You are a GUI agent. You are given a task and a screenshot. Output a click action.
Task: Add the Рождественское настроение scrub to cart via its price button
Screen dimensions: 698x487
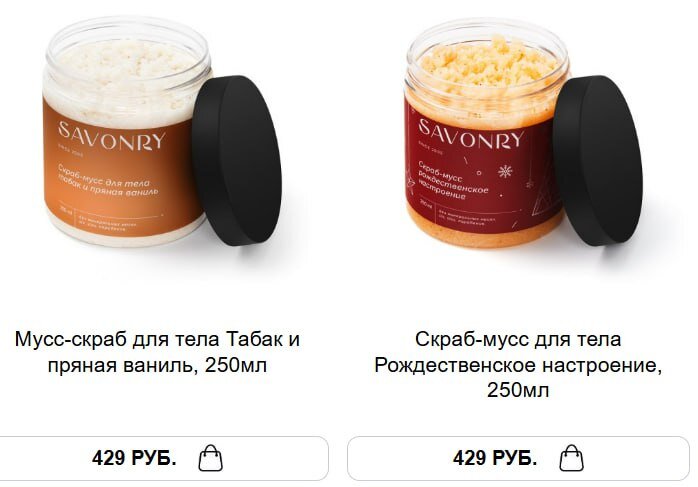[x=518, y=458]
